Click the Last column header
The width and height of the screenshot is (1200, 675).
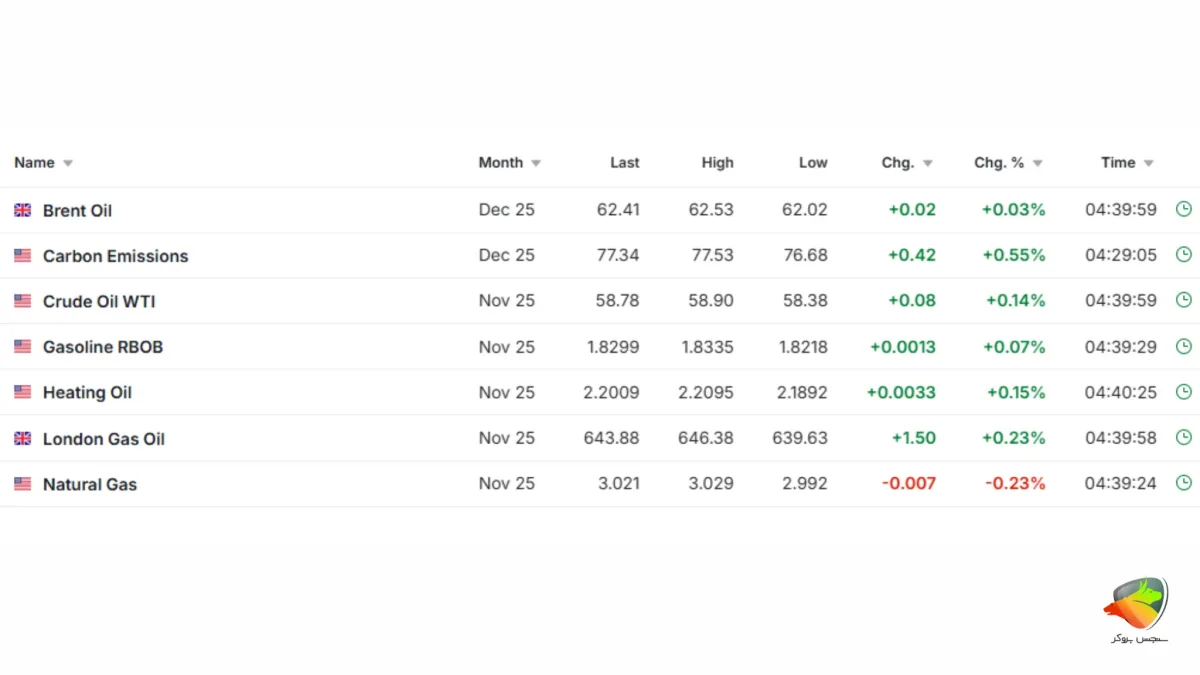click(625, 162)
